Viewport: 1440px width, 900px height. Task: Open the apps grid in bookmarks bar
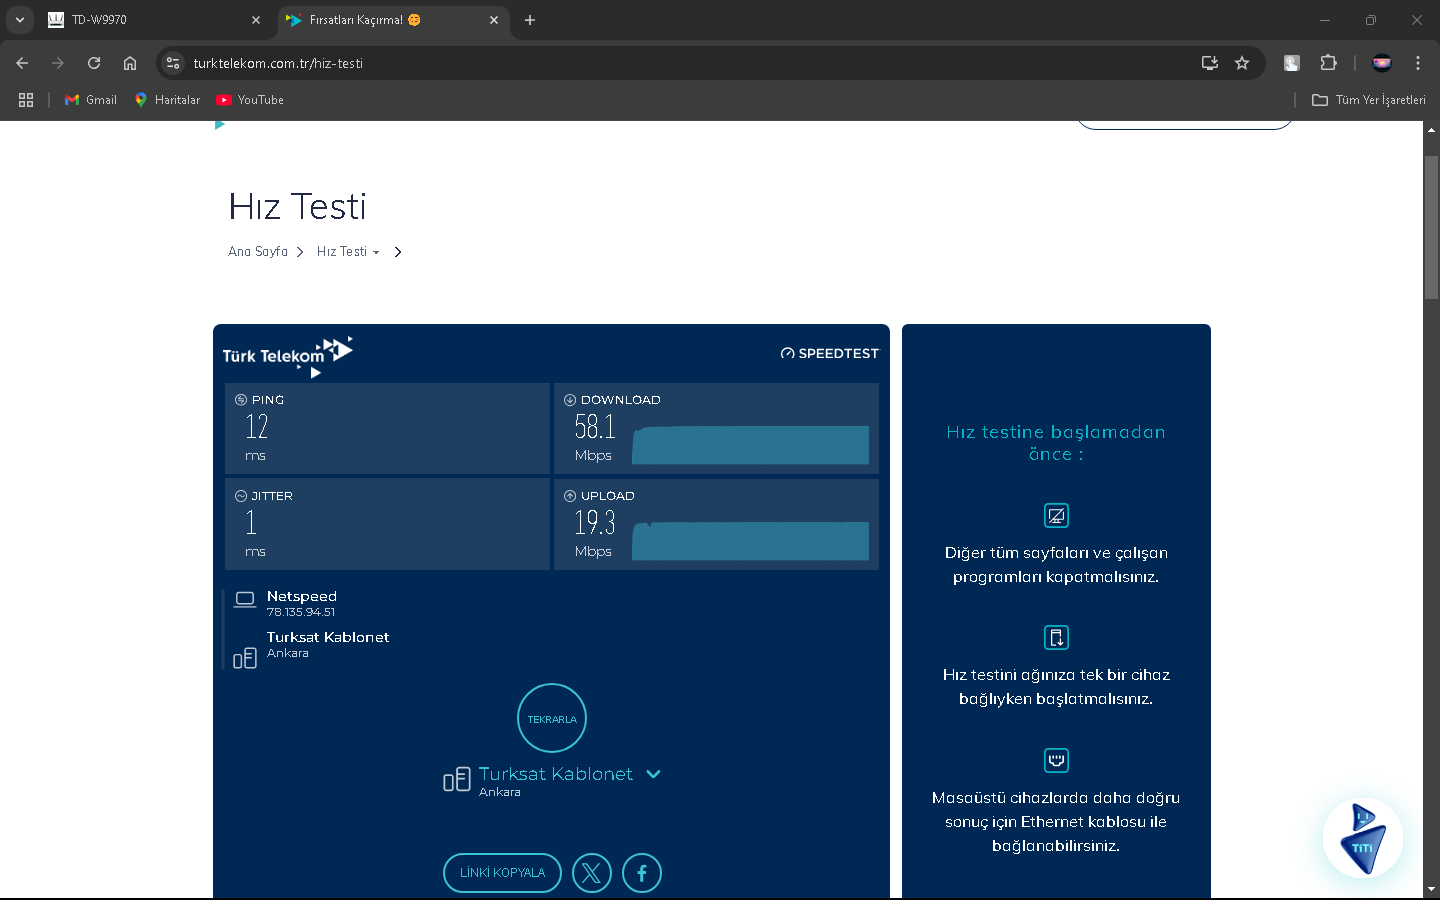pyautogui.click(x=26, y=100)
